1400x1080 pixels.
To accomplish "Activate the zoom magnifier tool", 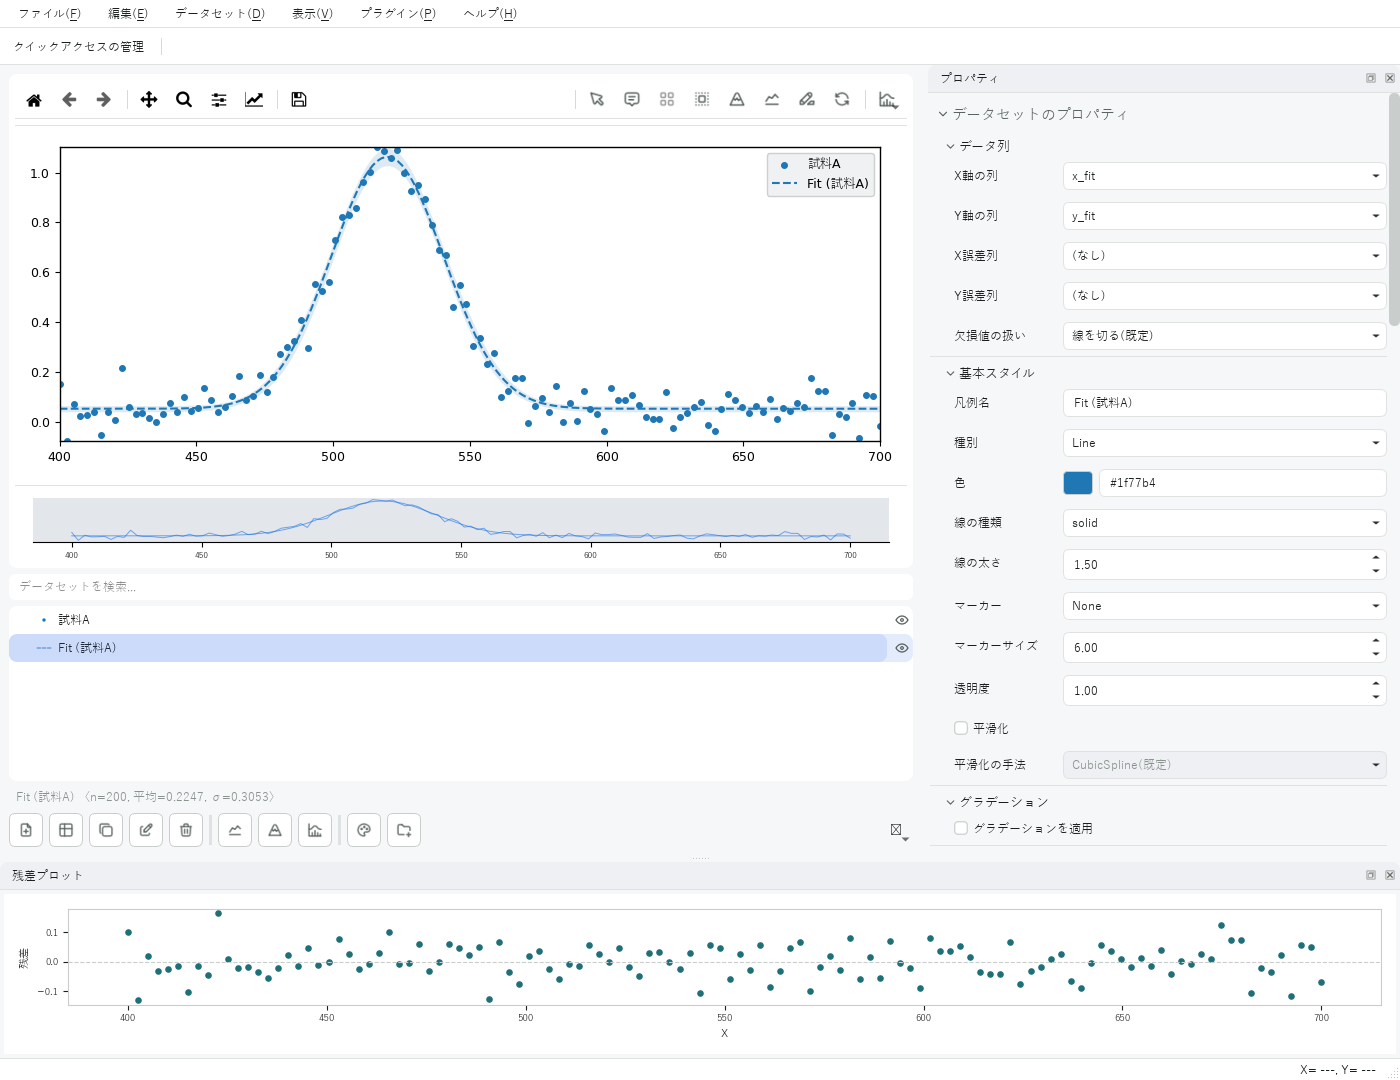I will pos(184,100).
